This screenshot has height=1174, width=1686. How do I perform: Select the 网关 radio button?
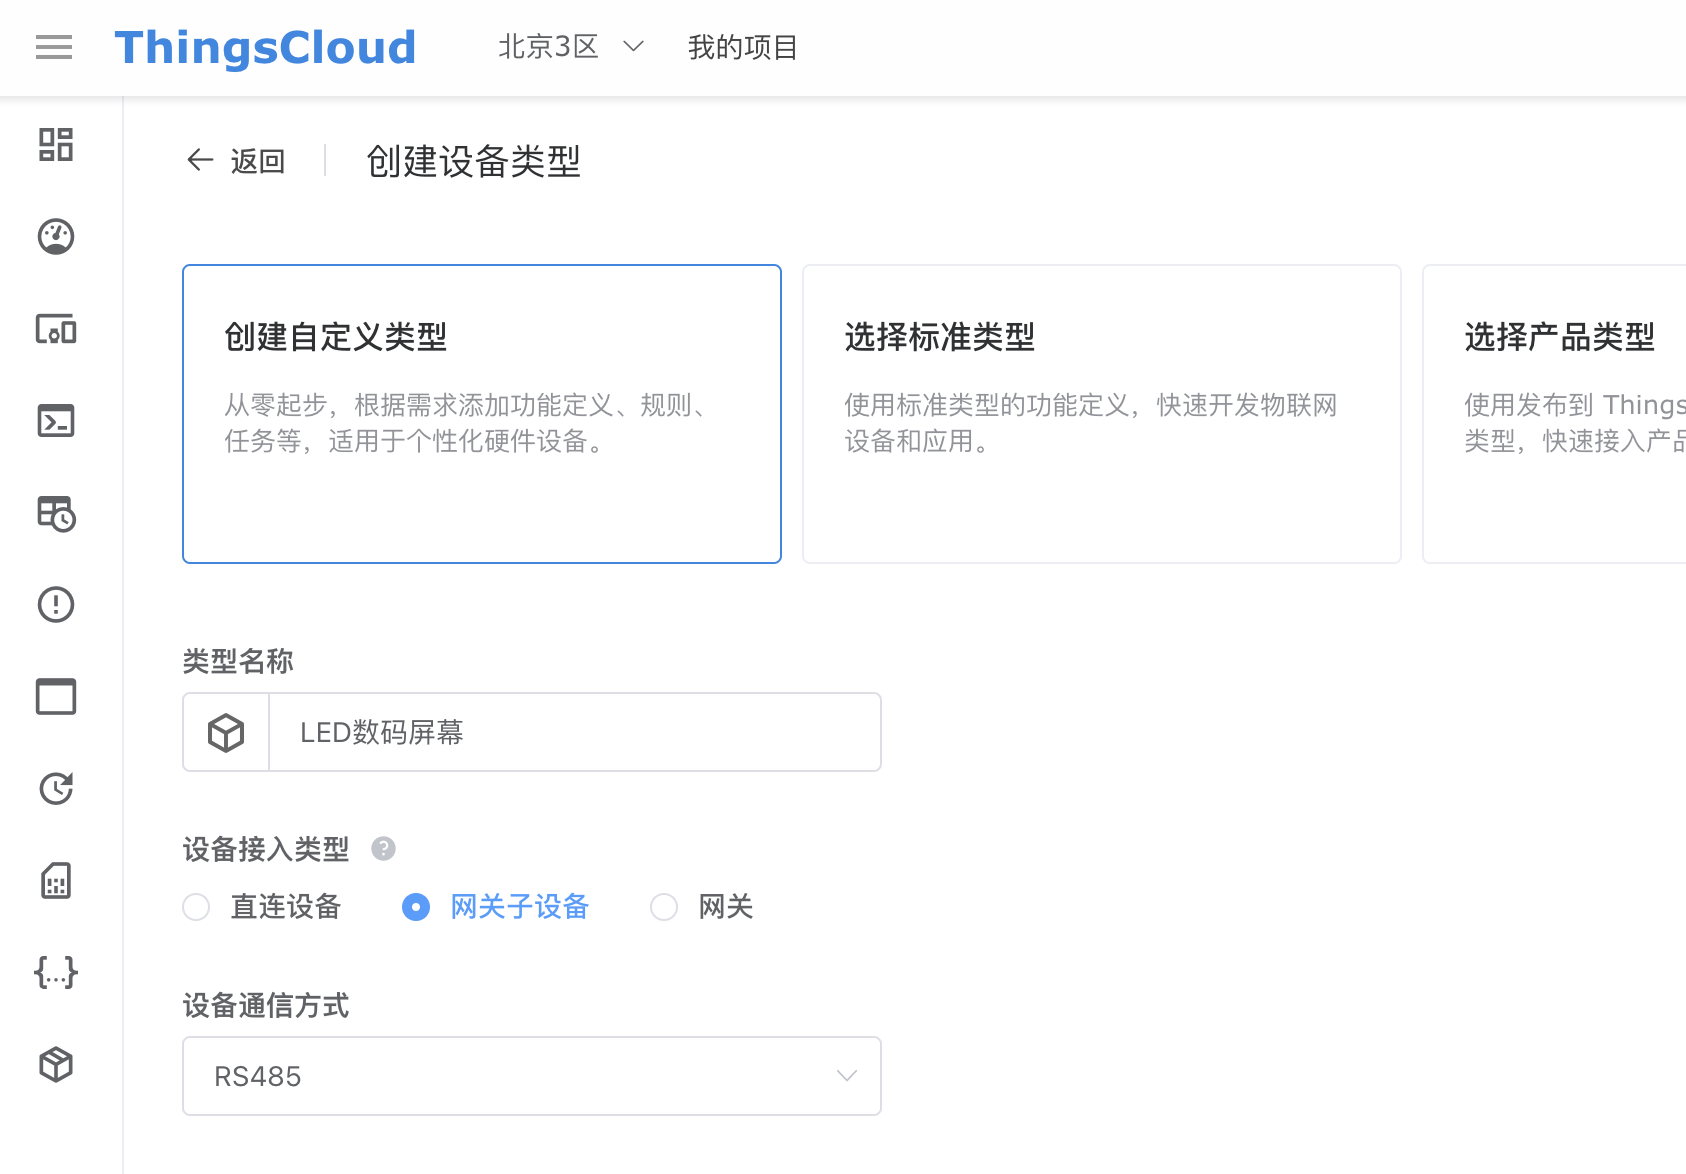(664, 907)
